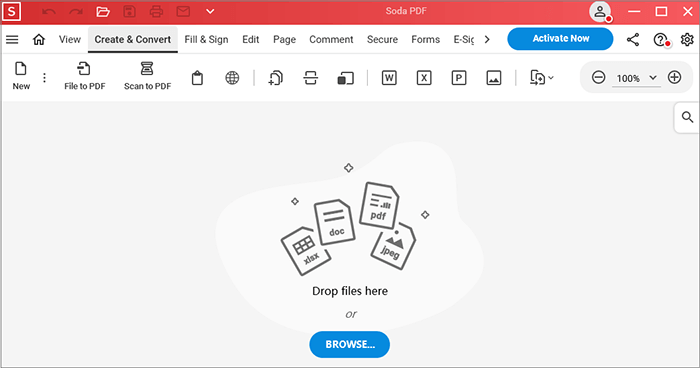Open the E-Sign tab
Viewport: 700px width, 368px height.
464,40
